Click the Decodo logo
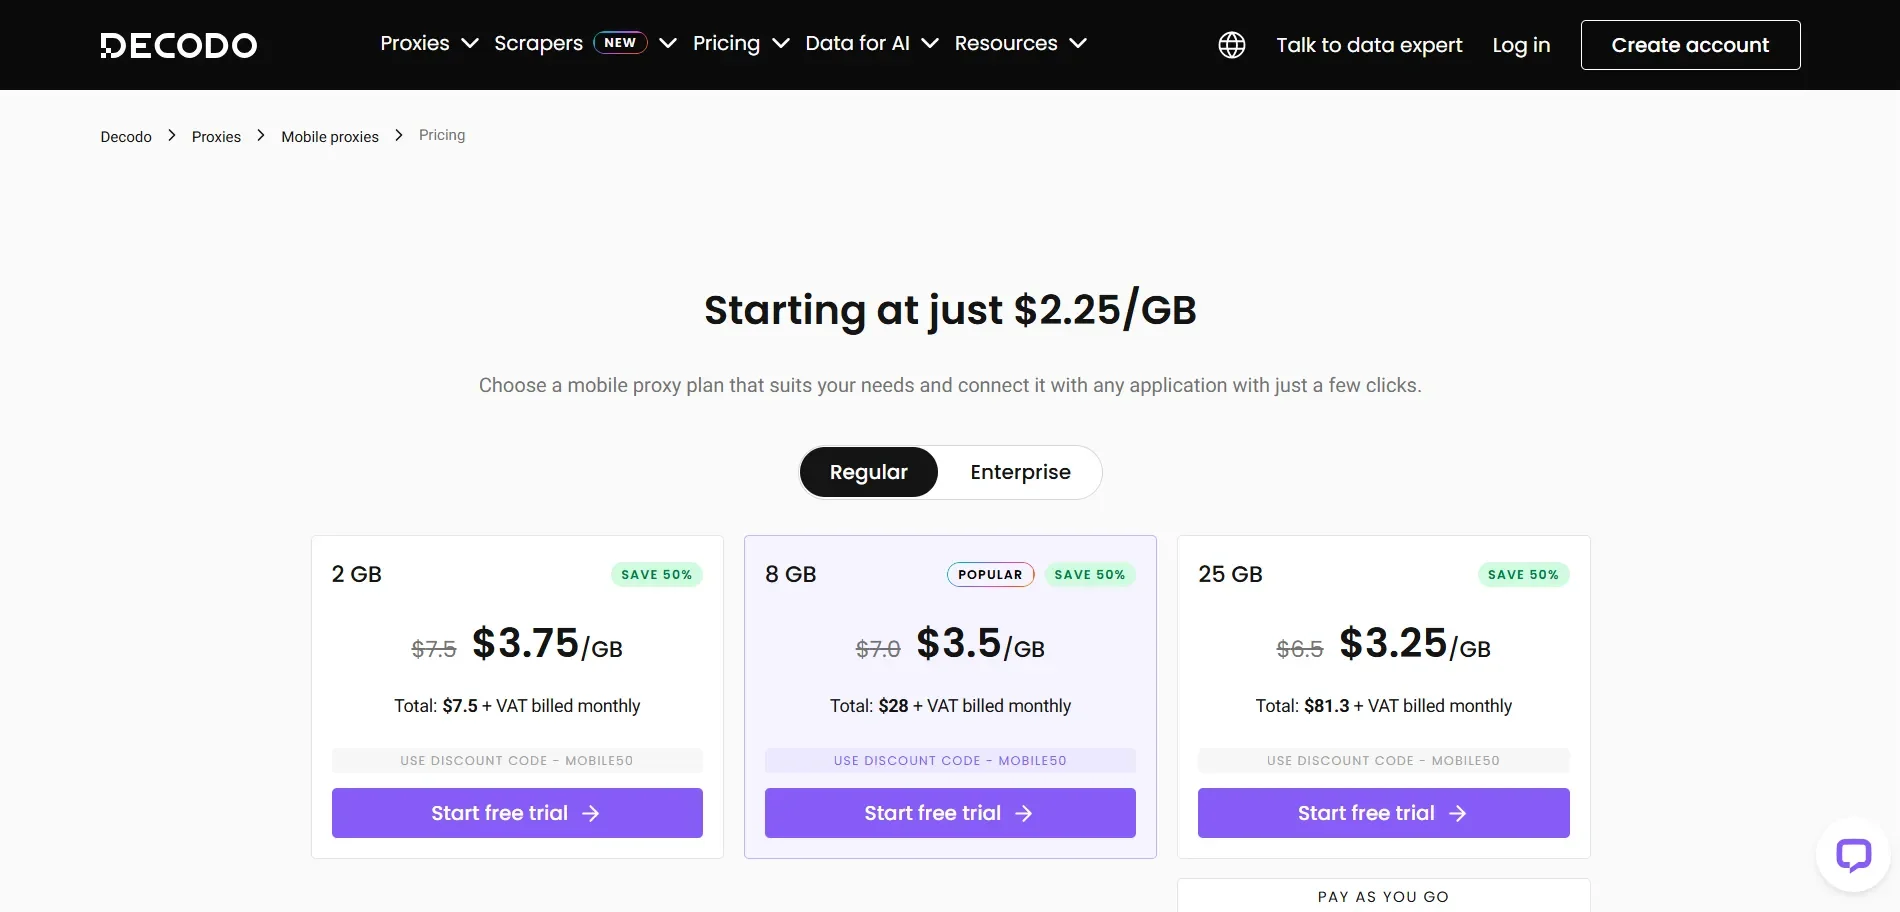Image resolution: width=1900 pixels, height=912 pixels. [x=179, y=45]
